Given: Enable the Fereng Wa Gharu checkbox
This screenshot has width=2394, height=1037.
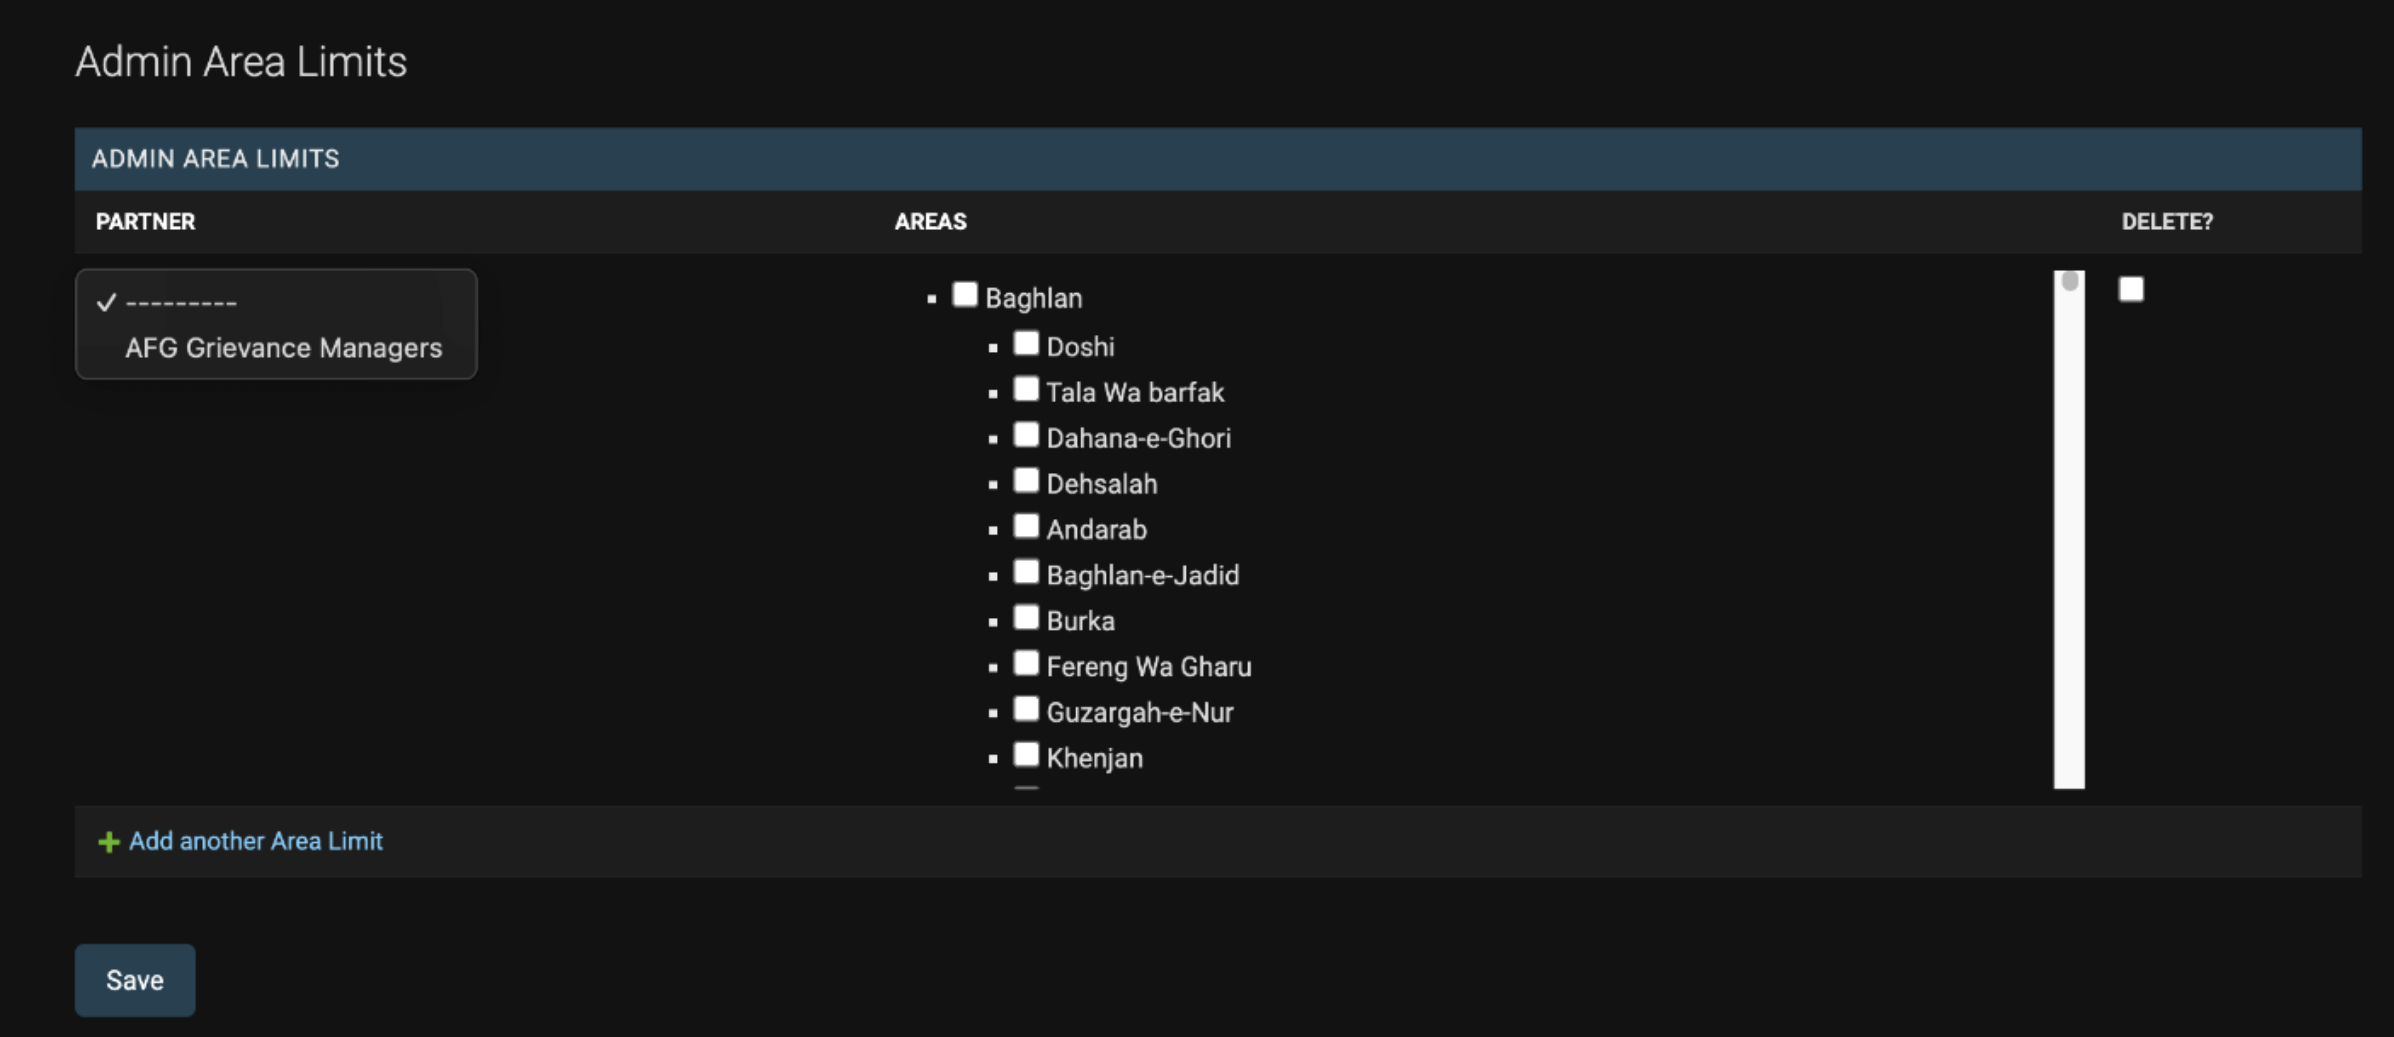Looking at the screenshot, I should click(1026, 663).
